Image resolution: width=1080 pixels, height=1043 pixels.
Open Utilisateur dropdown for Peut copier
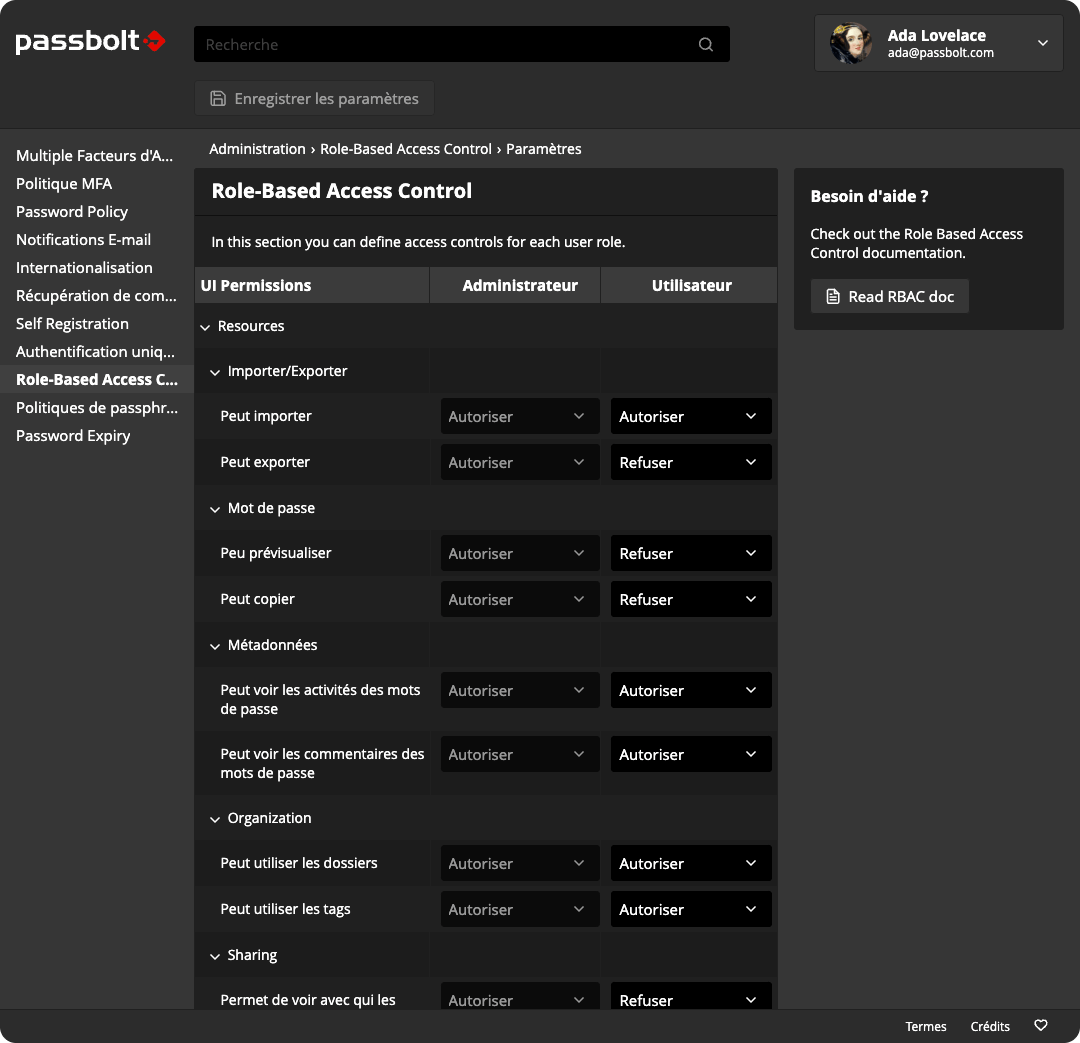691,599
